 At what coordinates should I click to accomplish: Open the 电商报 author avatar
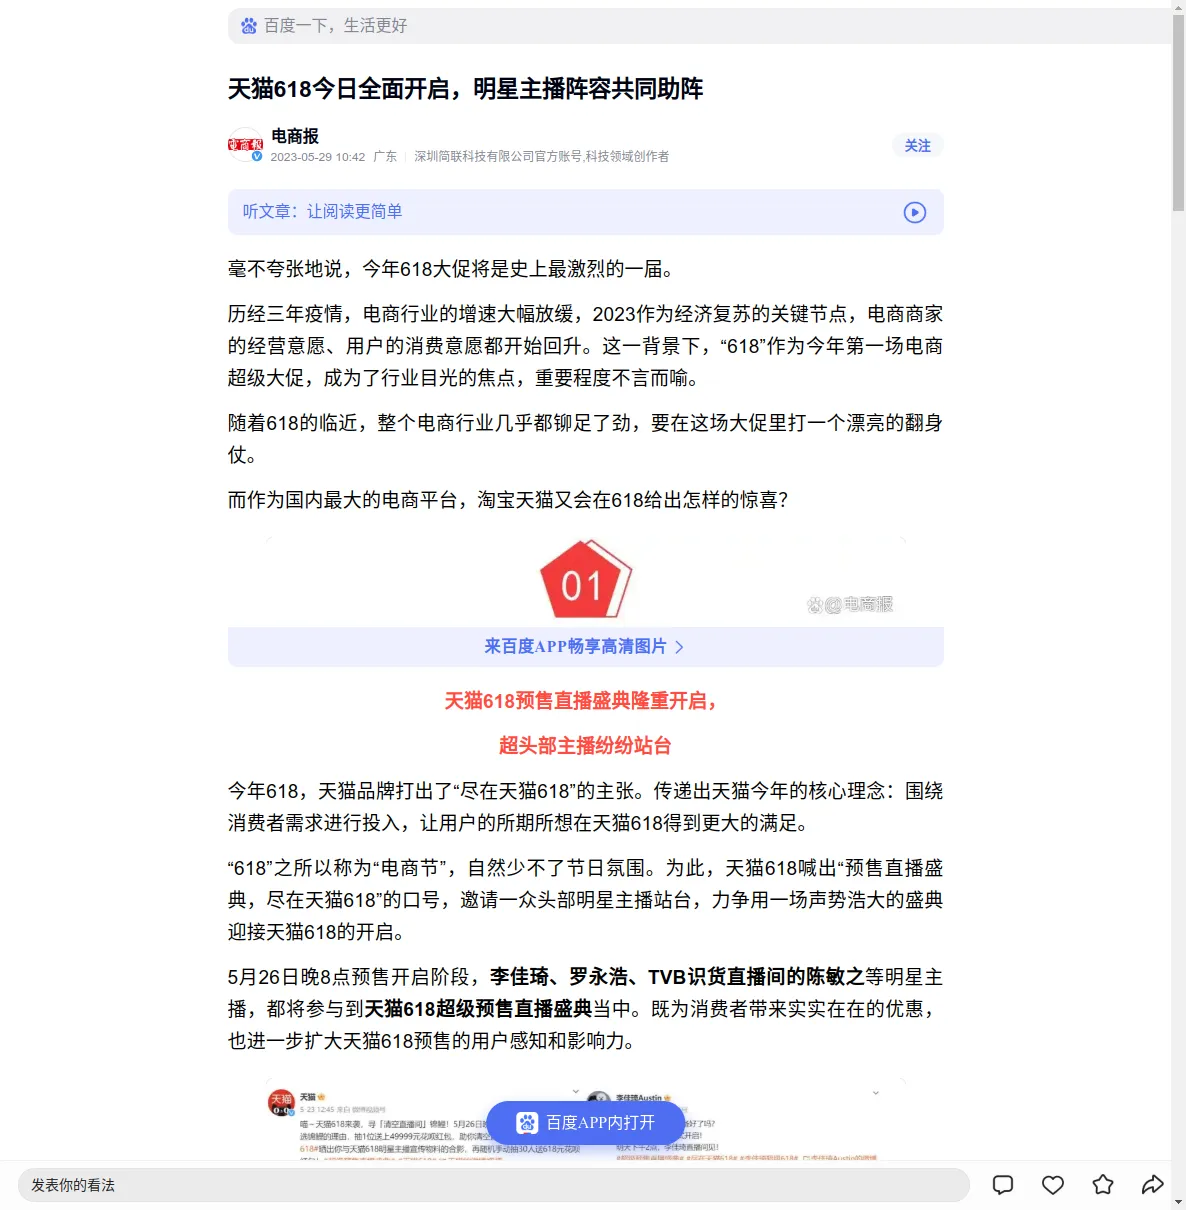(245, 145)
